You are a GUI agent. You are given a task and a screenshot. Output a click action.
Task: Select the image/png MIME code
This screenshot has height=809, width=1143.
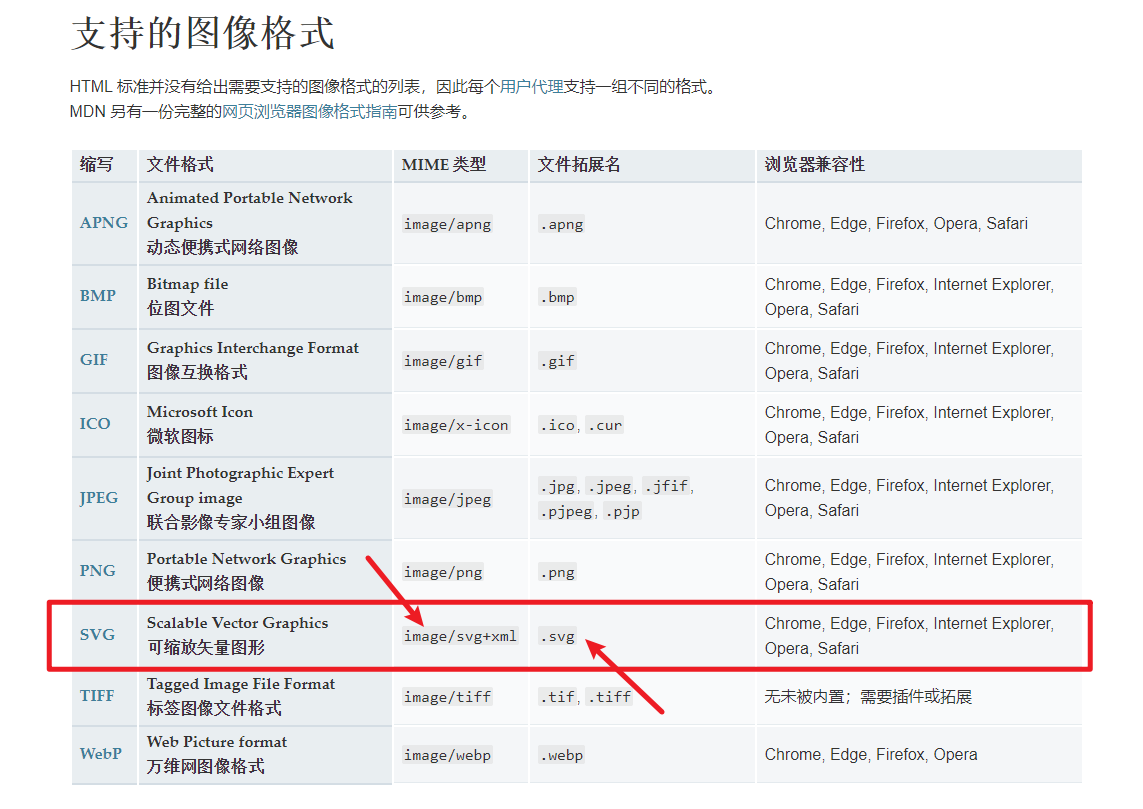(x=443, y=572)
